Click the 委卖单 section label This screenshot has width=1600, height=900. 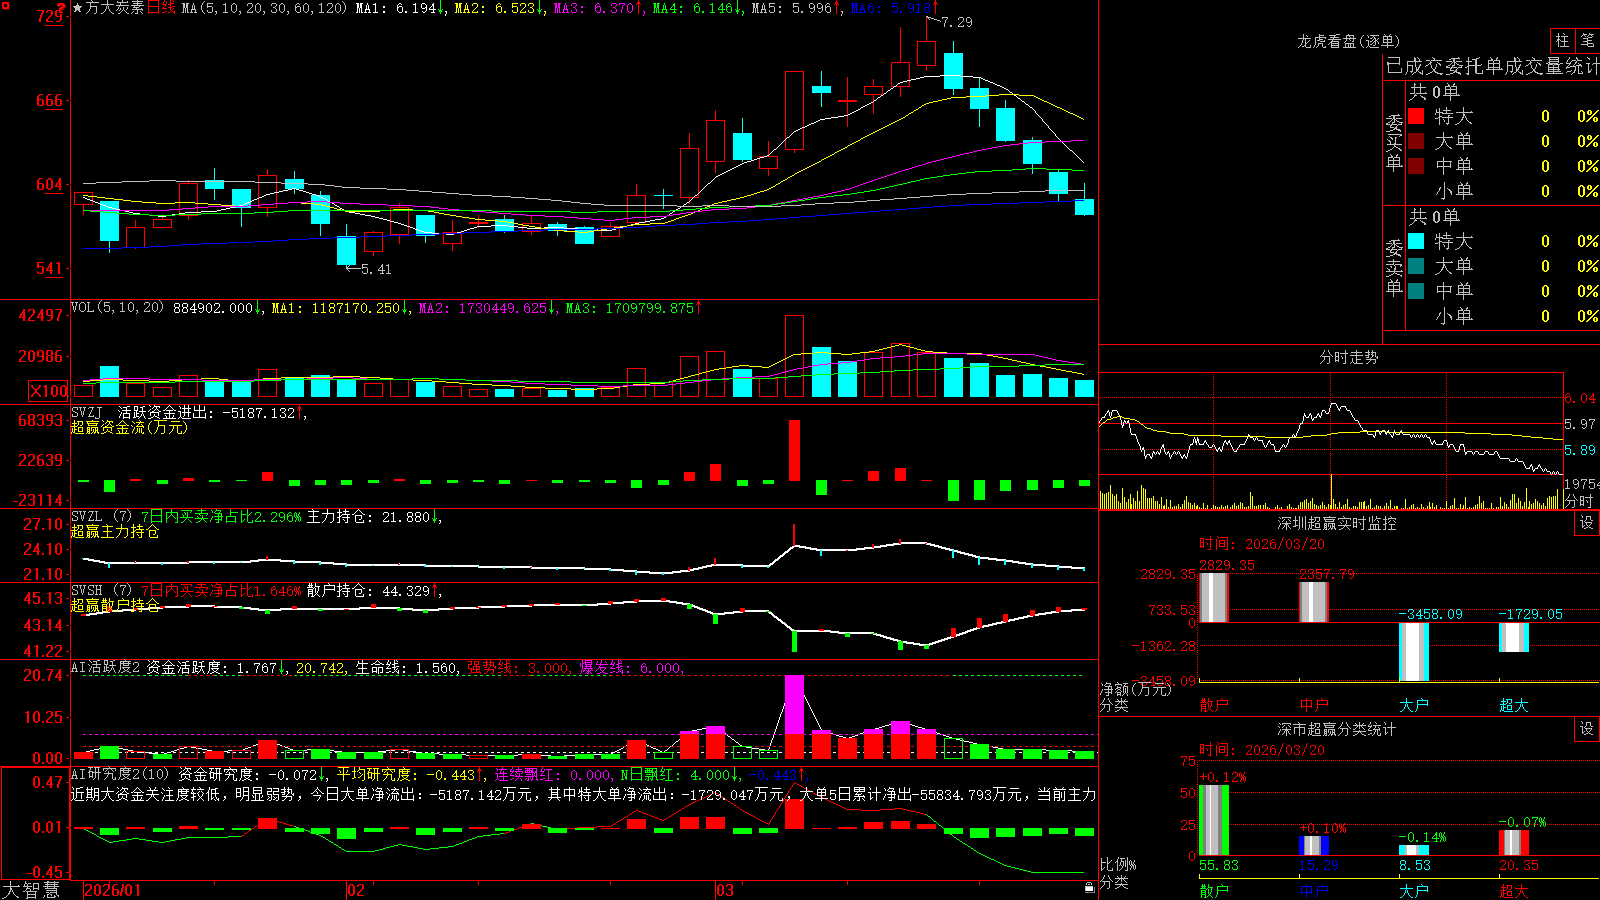pos(1394,267)
